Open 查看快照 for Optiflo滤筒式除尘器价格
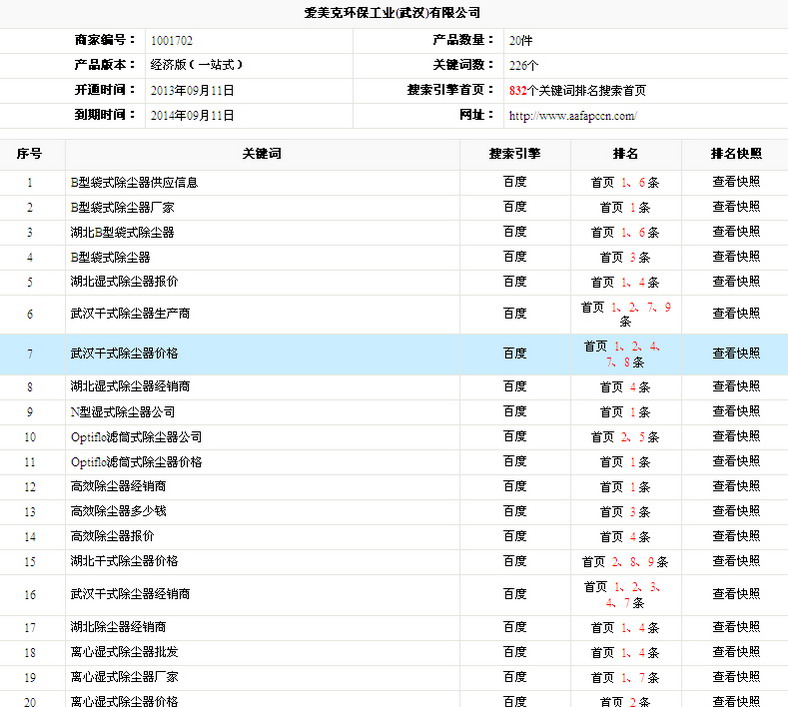The height and width of the screenshot is (707, 788). [736, 462]
